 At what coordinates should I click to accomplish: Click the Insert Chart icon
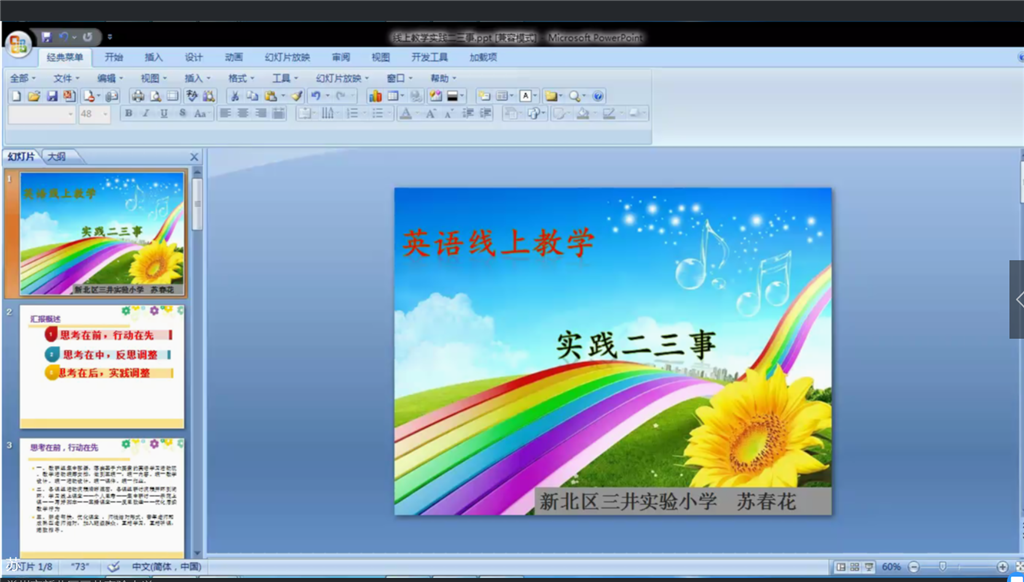[375, 96]
